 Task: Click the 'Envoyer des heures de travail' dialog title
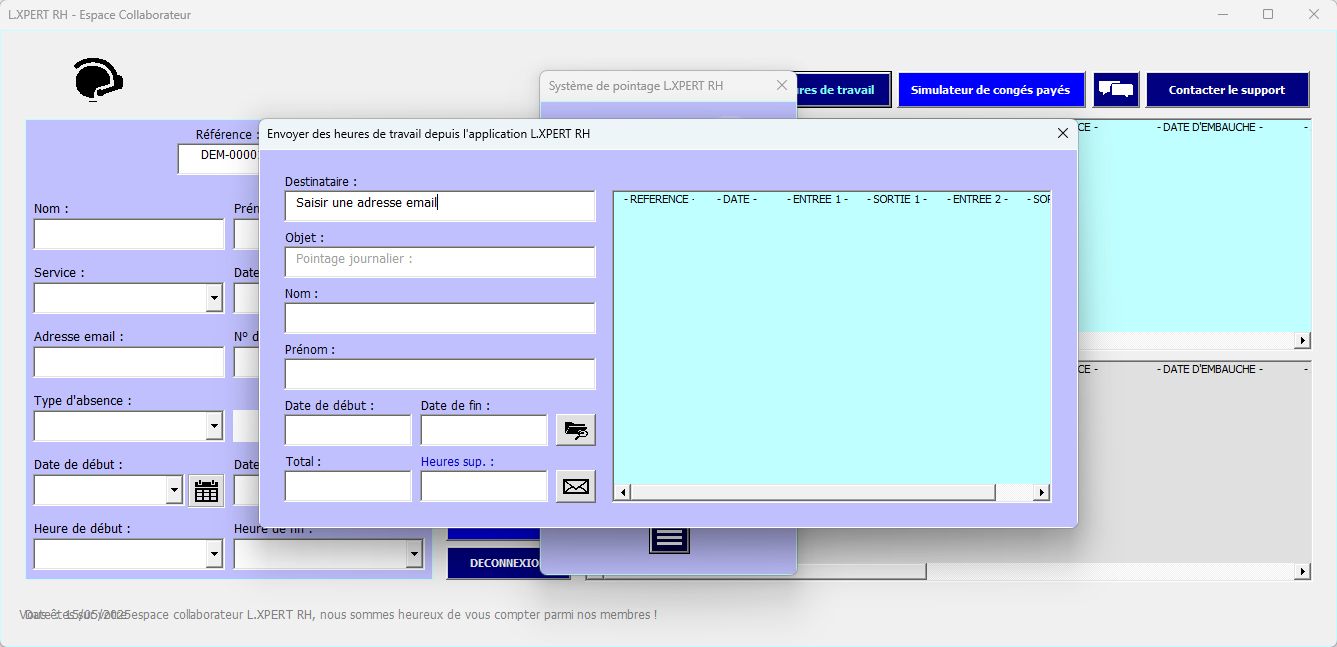pos(429,133)
